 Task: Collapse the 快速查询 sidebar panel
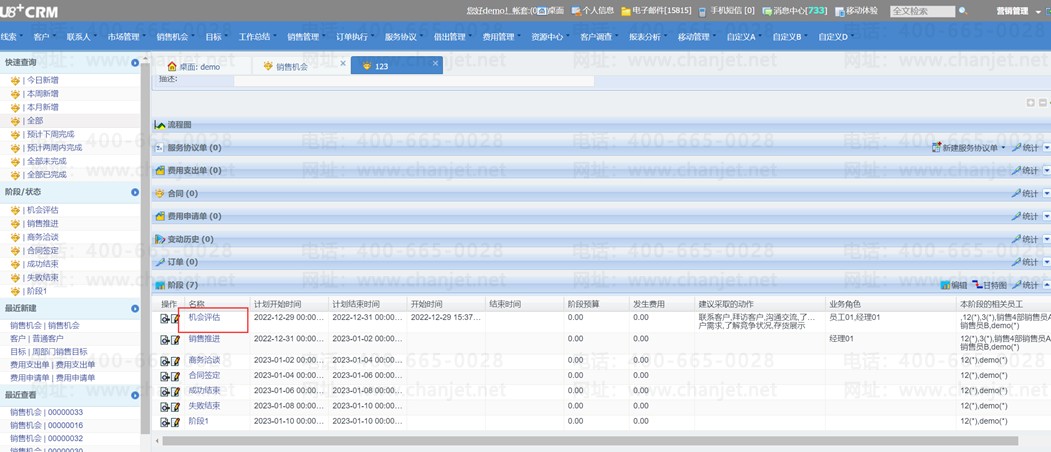135,63
